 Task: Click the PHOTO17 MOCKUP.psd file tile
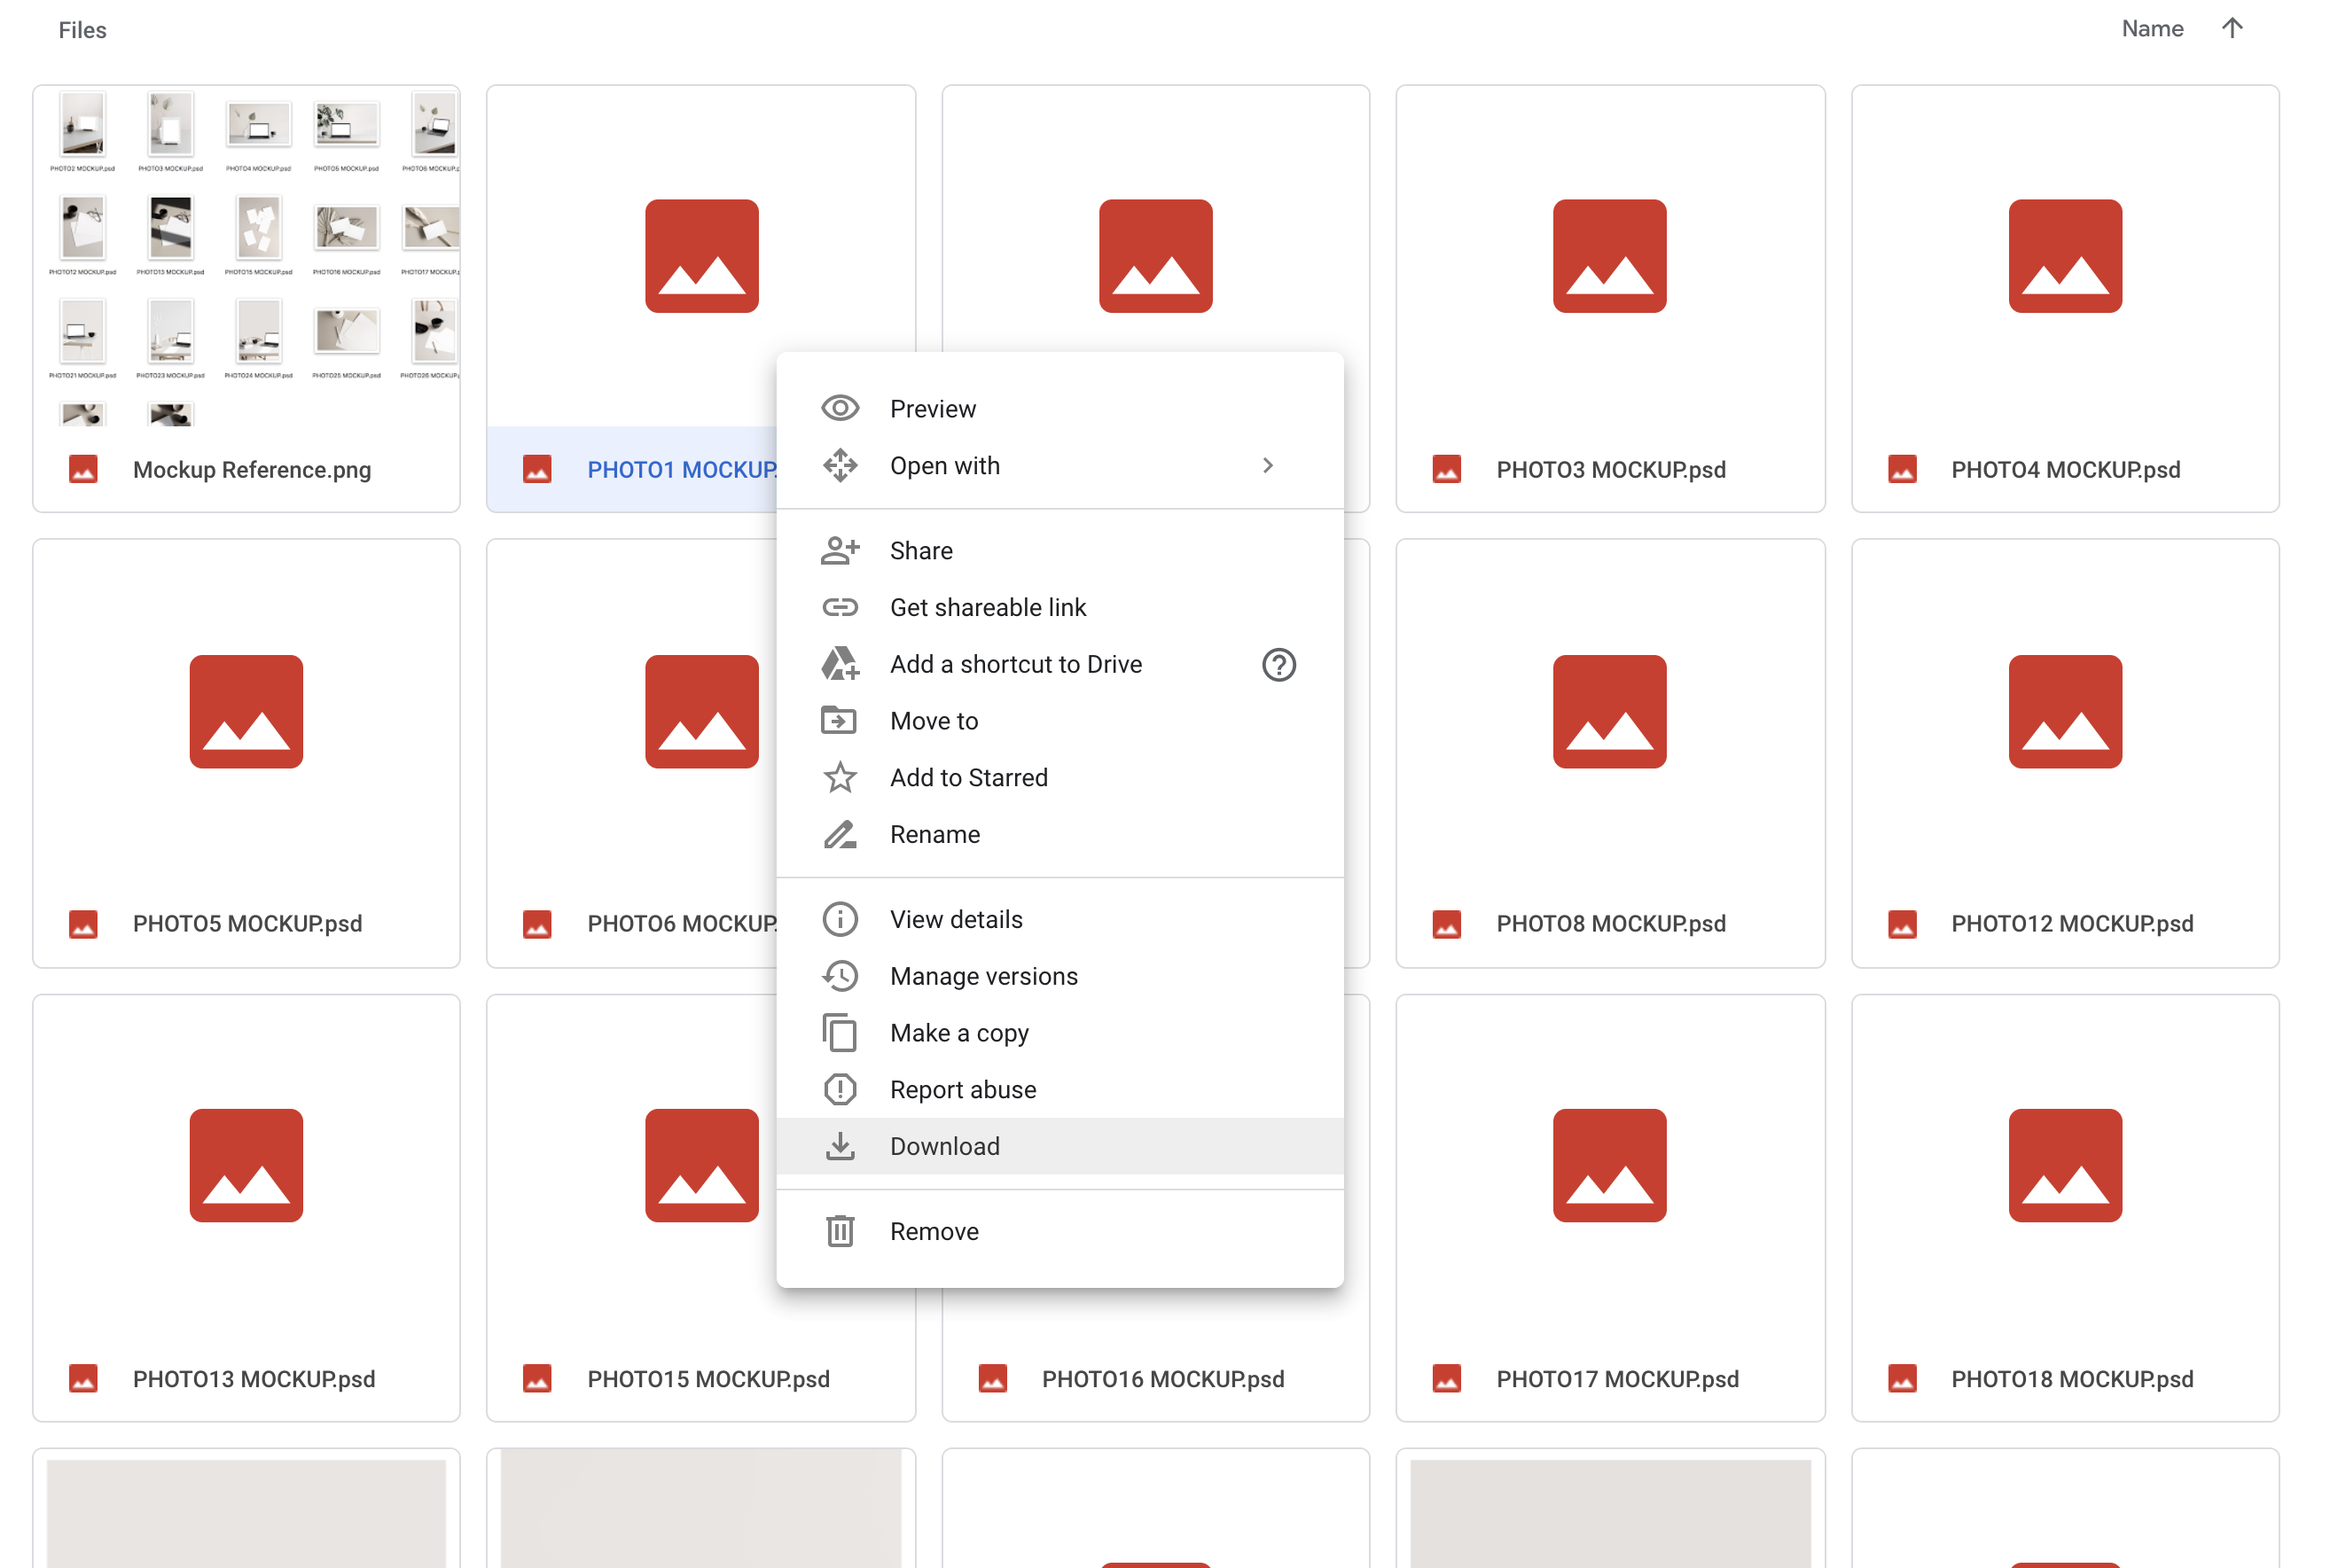[1609, 1207]
